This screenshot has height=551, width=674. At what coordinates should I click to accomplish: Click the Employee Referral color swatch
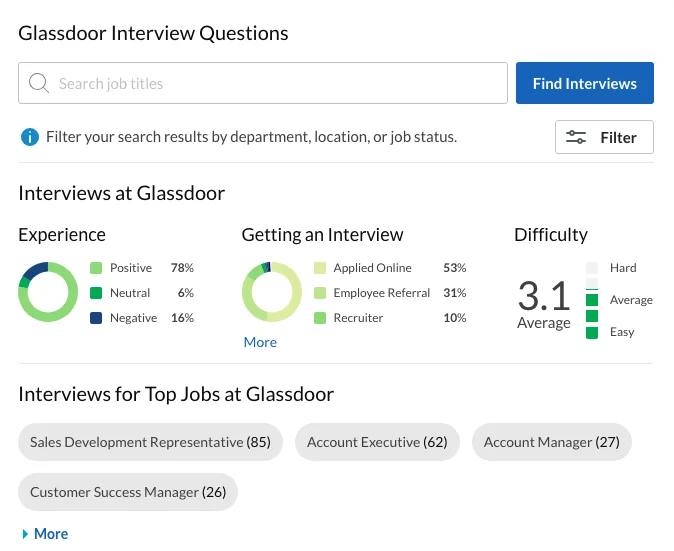point(320,293)
